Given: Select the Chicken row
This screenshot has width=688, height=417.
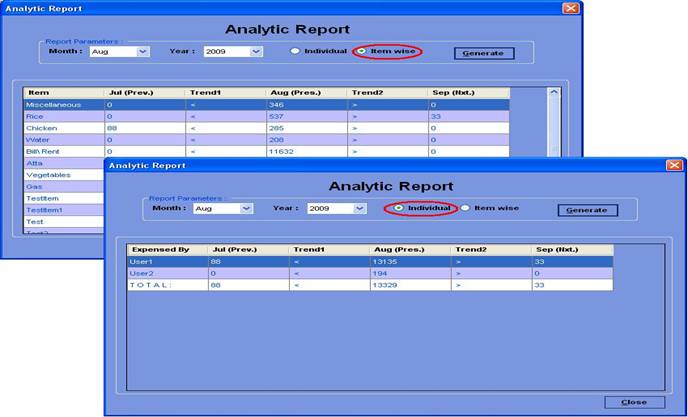Looking at the screenshot, I should click(x=267, y=128).
